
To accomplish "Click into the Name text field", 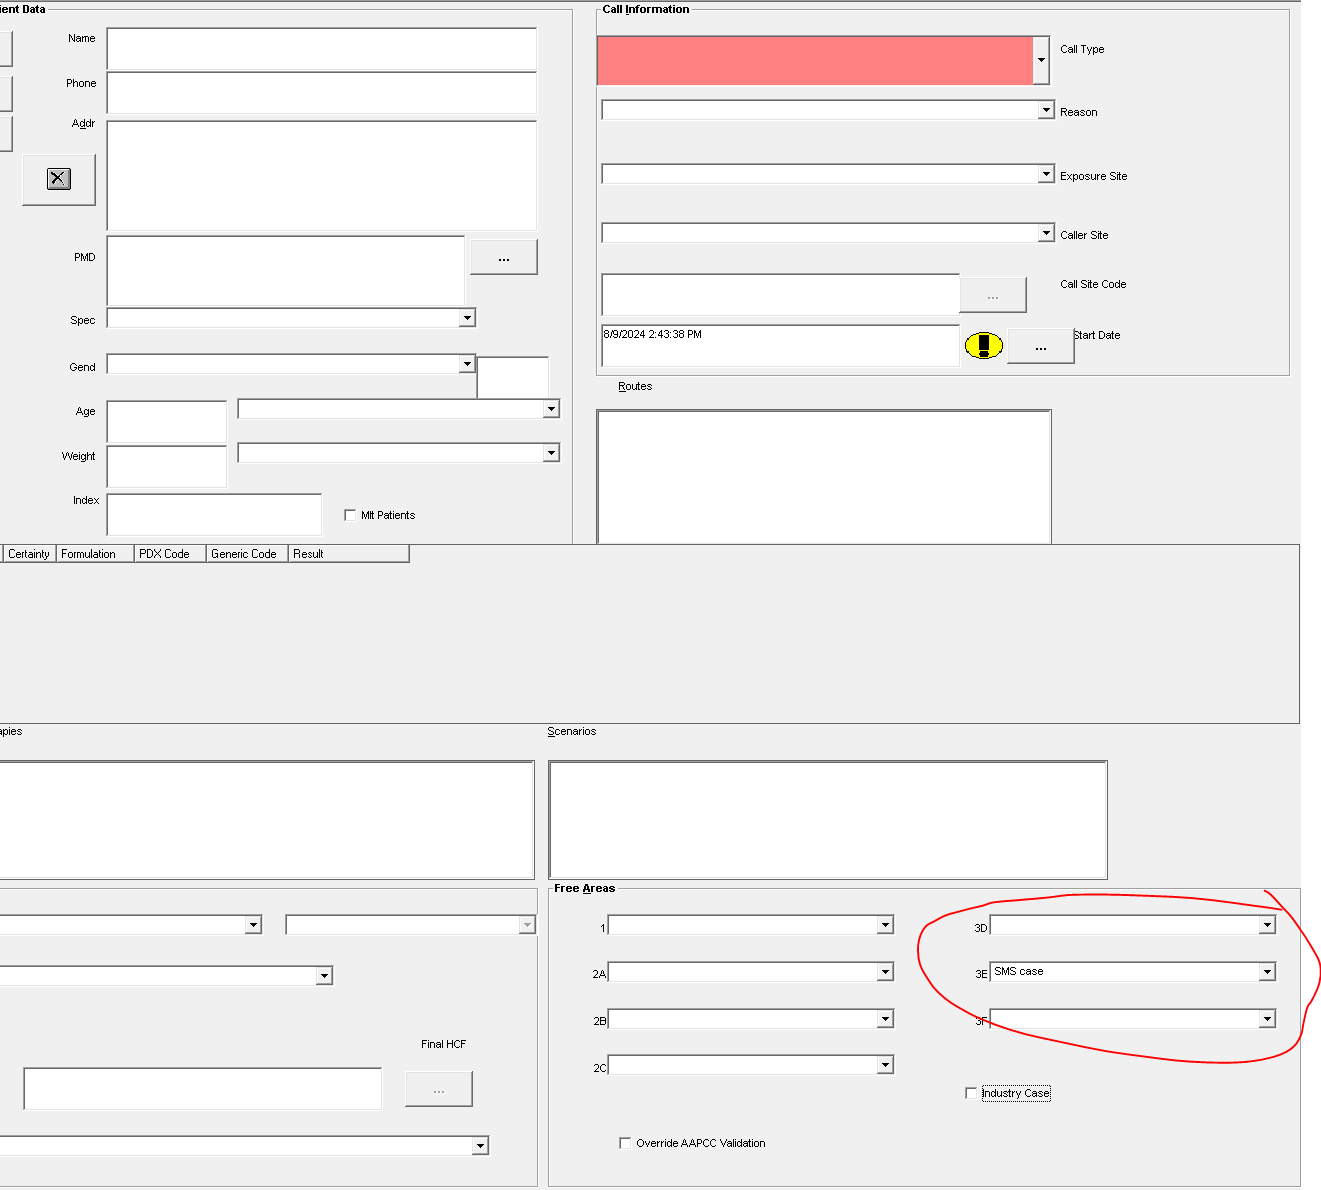I will [321, 49].
